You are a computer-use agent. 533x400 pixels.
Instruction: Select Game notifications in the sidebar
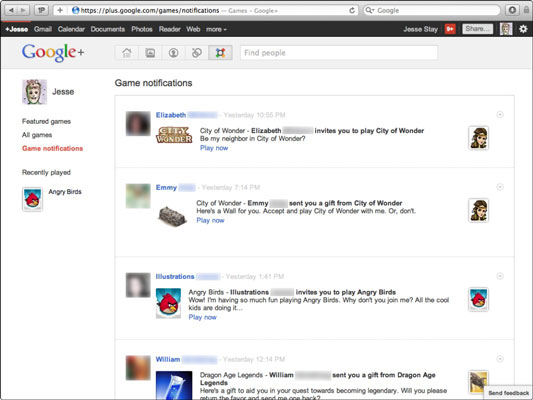pyautogui.click(x=52, y=149)
